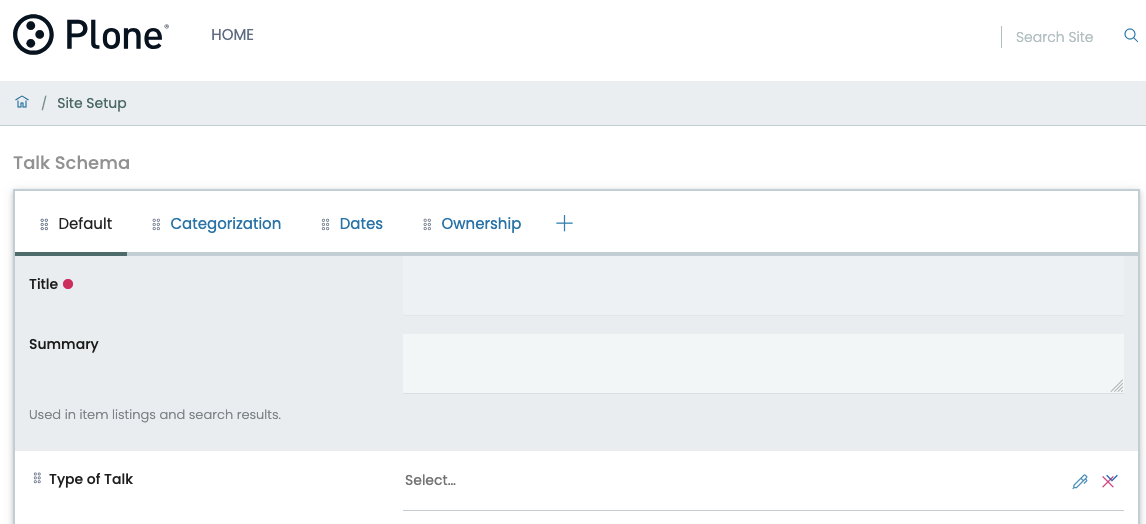Click into the Title text field
Screen dimensions: 1146x524
pos(762,285)
